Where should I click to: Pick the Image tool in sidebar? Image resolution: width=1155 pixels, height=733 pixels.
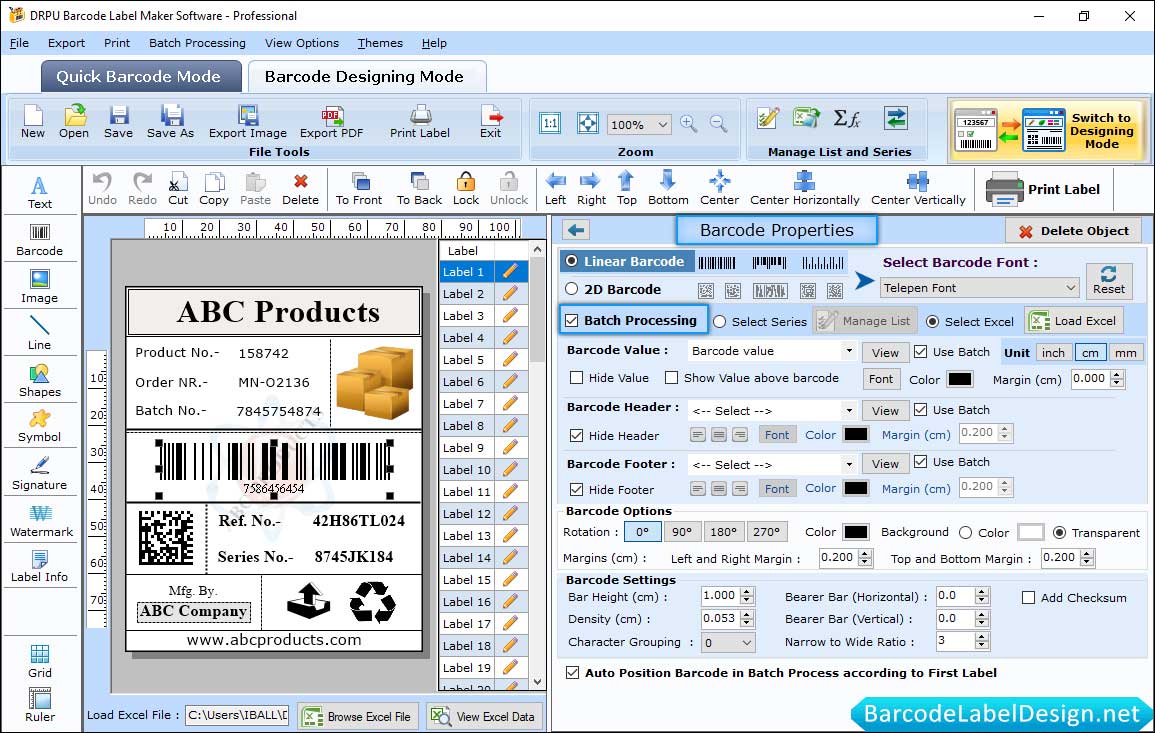click(39, 287)
